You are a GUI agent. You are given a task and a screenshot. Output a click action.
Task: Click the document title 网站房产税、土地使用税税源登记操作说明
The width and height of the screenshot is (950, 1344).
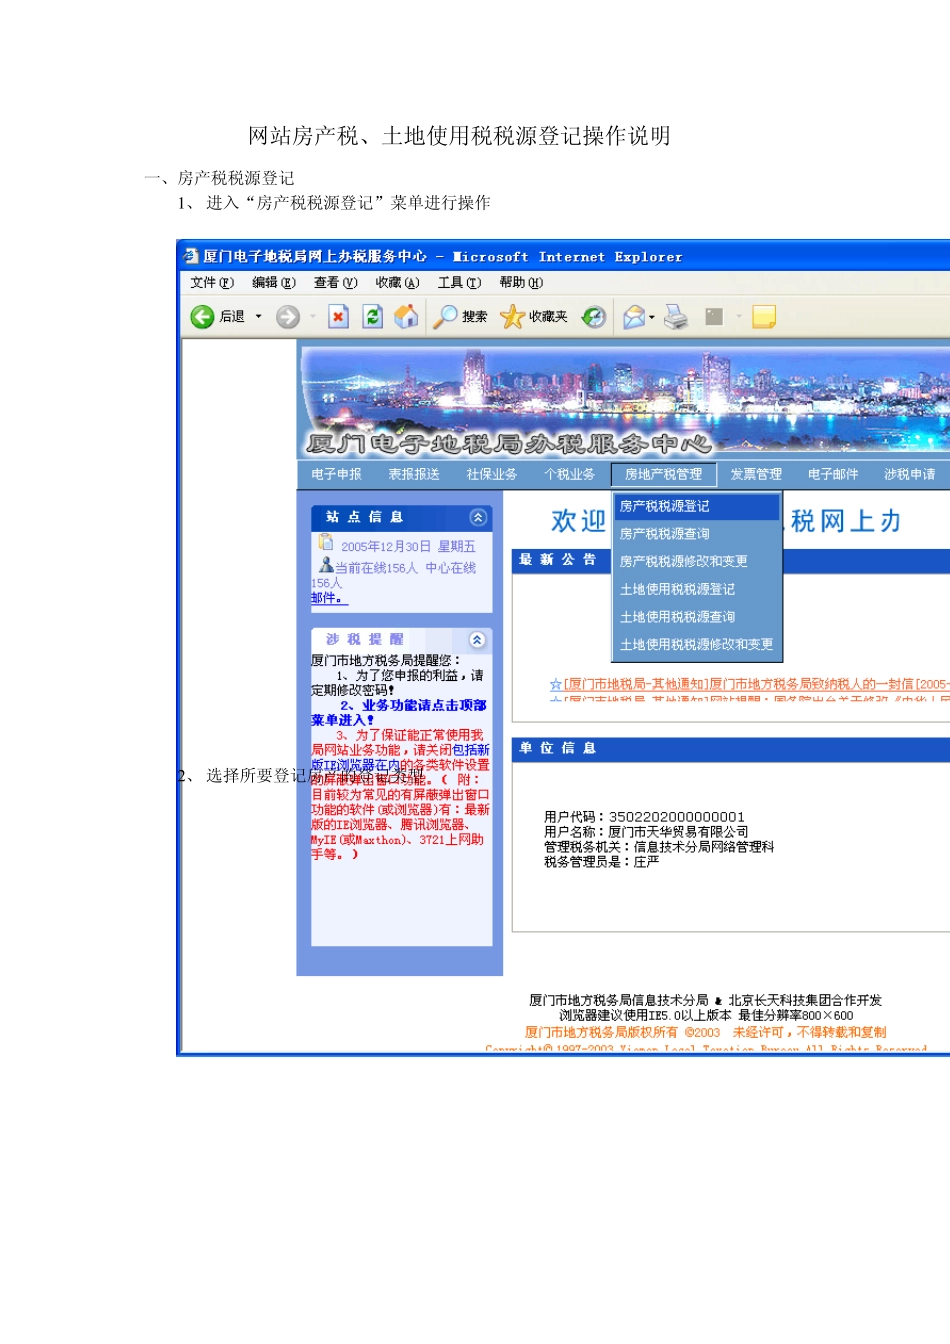(x=459, y=136)
